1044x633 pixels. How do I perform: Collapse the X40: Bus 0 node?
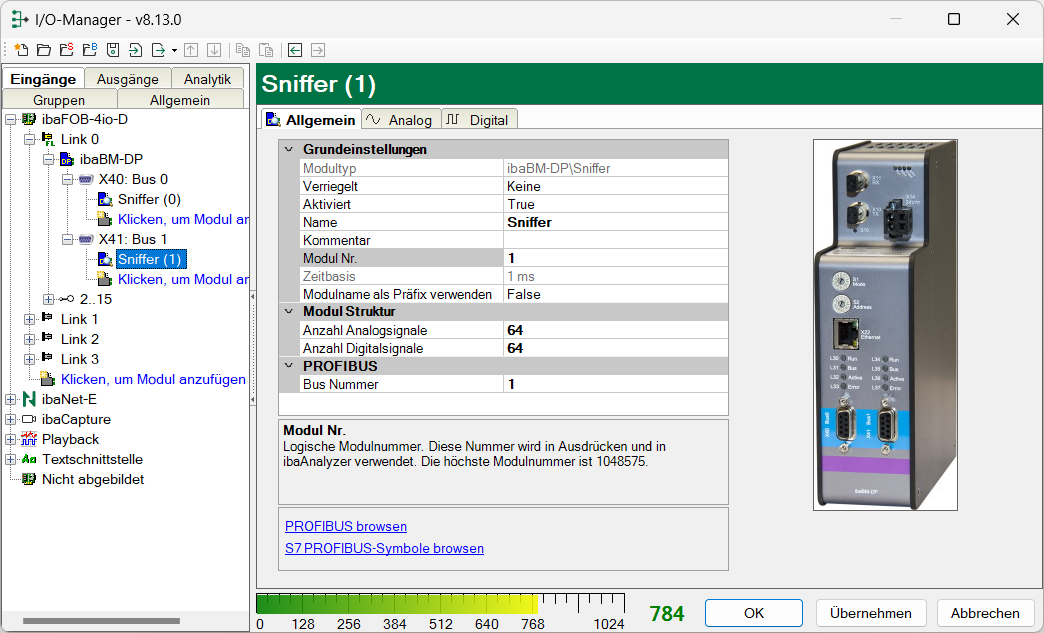click(68, 180)
